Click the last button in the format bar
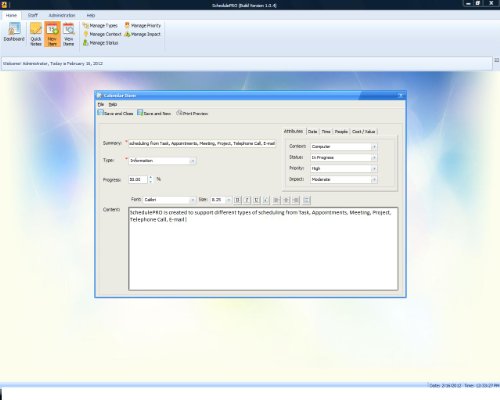500x400 pixels. [x=307, y=200]
